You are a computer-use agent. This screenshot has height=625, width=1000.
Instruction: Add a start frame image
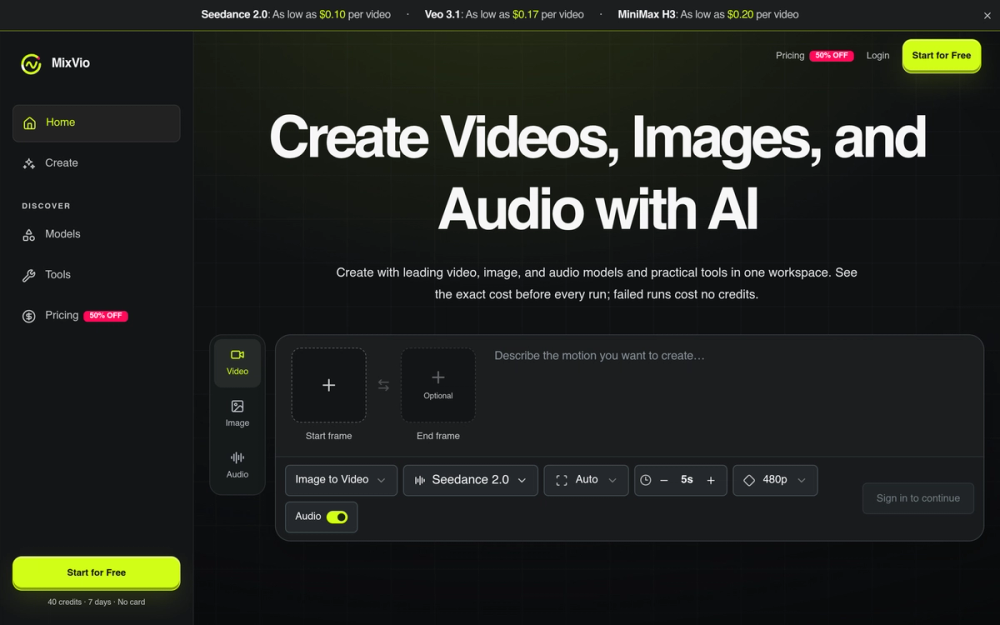pos(328,385)
